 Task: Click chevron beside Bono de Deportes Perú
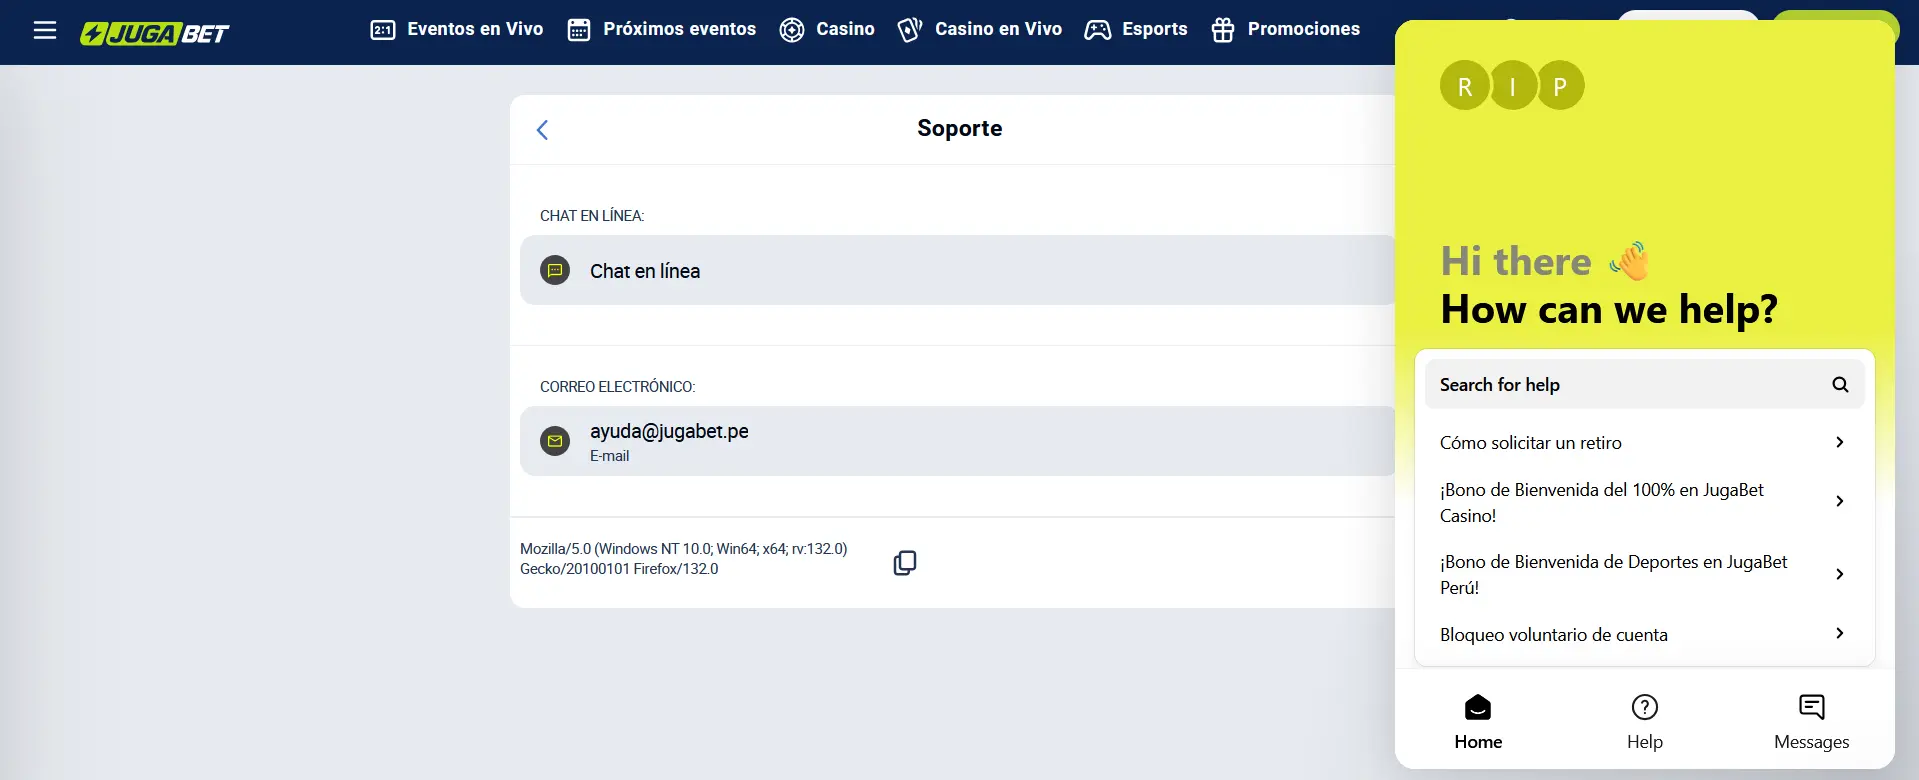pos(1839,574)
